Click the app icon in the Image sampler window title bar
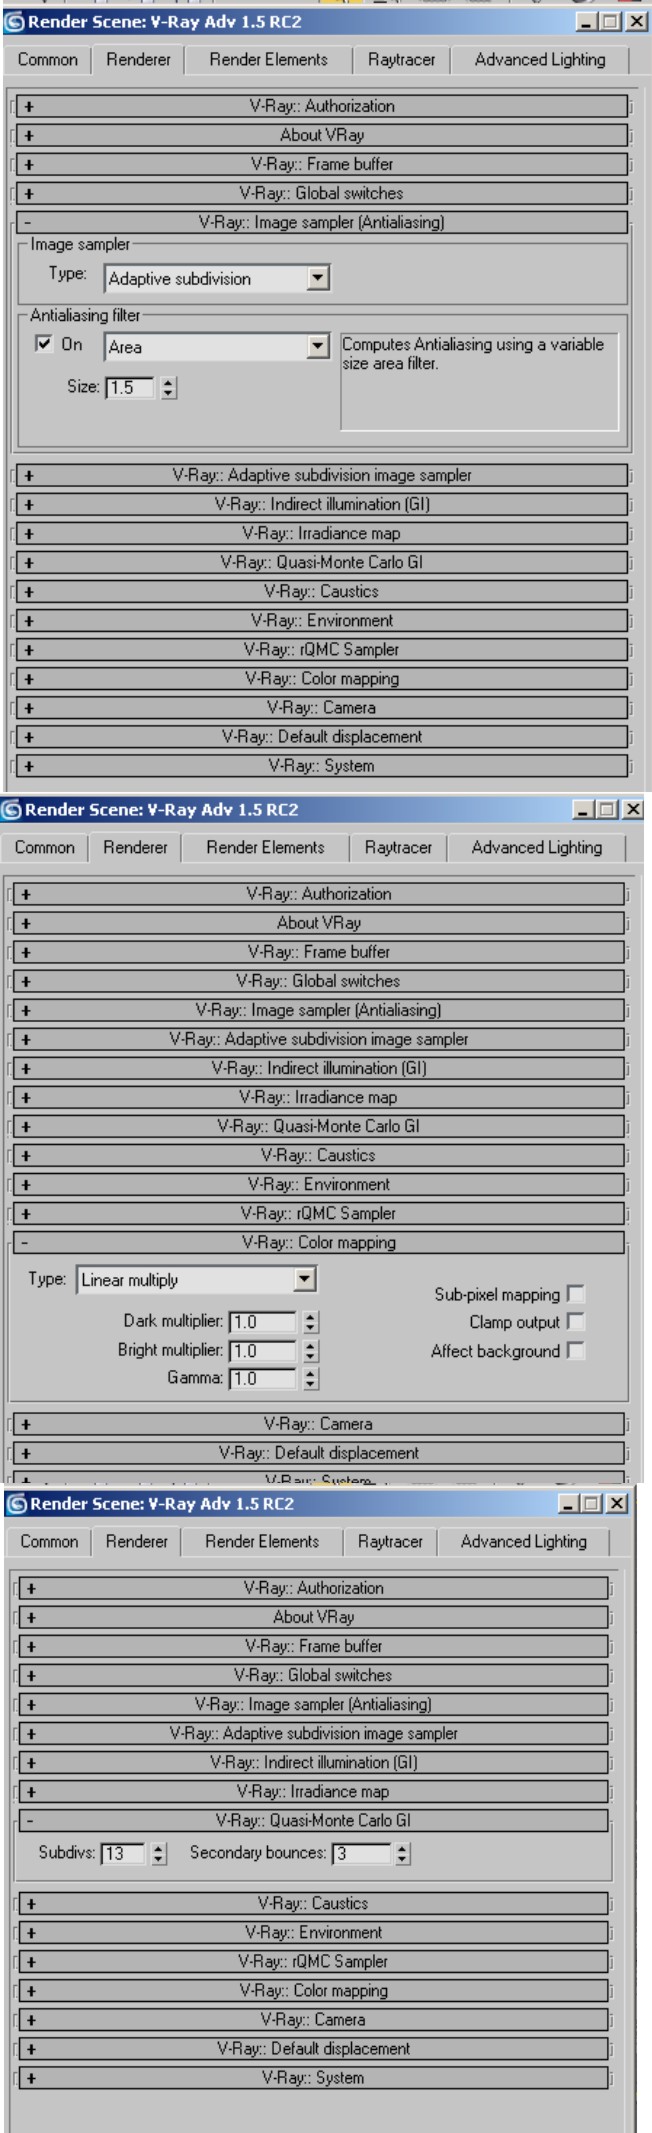Viewport: 652px width, 2133px height. [14, 22]
